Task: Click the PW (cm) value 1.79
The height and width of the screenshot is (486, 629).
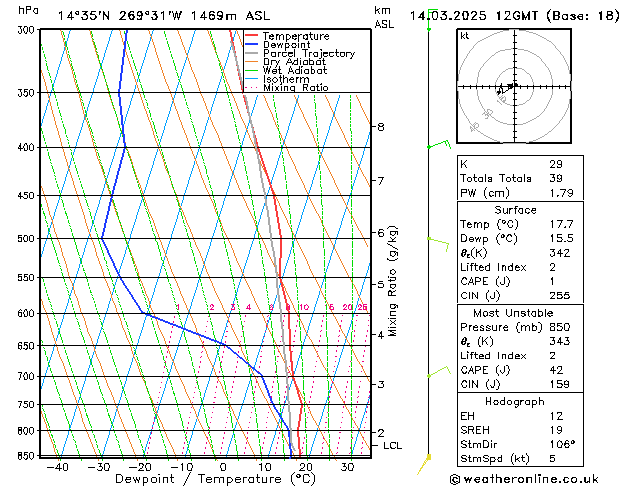Action: click(x=562, y=193)
